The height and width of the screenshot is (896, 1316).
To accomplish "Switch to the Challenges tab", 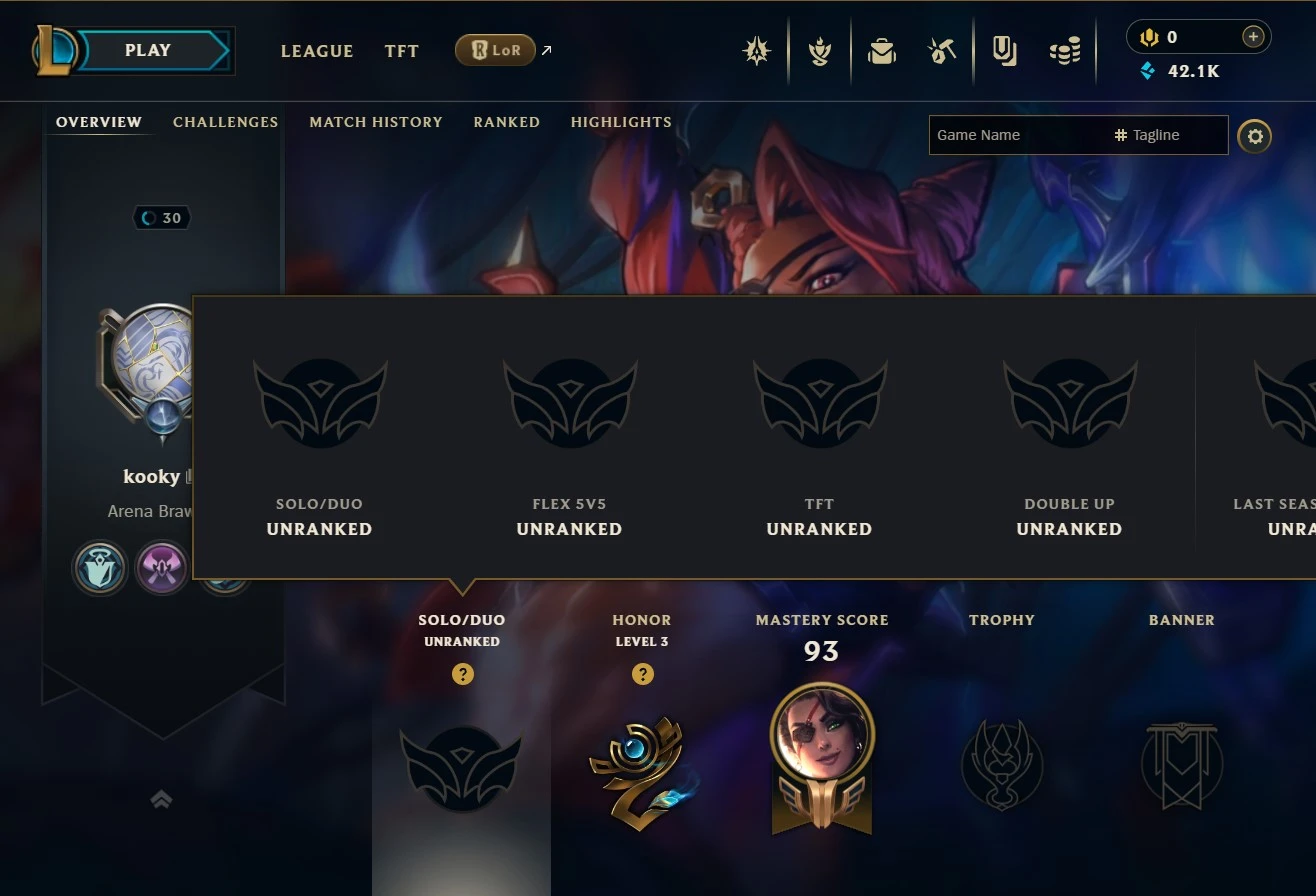I will [226, 122].
